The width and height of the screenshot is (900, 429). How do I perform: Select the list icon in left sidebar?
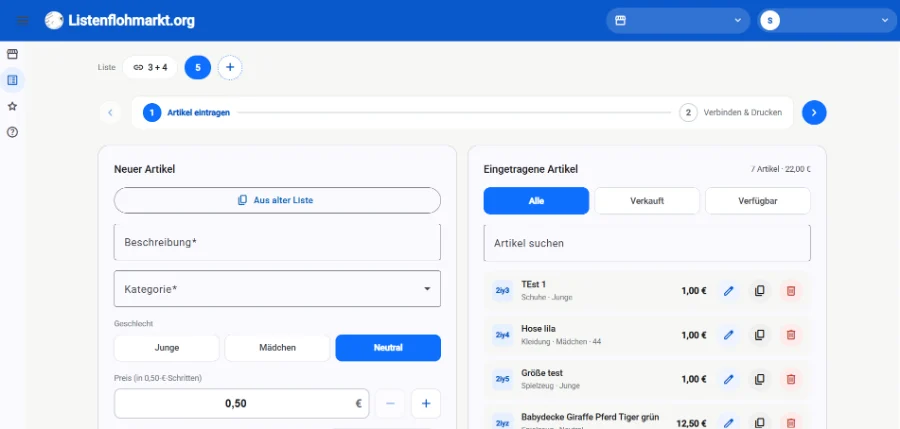coord(12,80)
